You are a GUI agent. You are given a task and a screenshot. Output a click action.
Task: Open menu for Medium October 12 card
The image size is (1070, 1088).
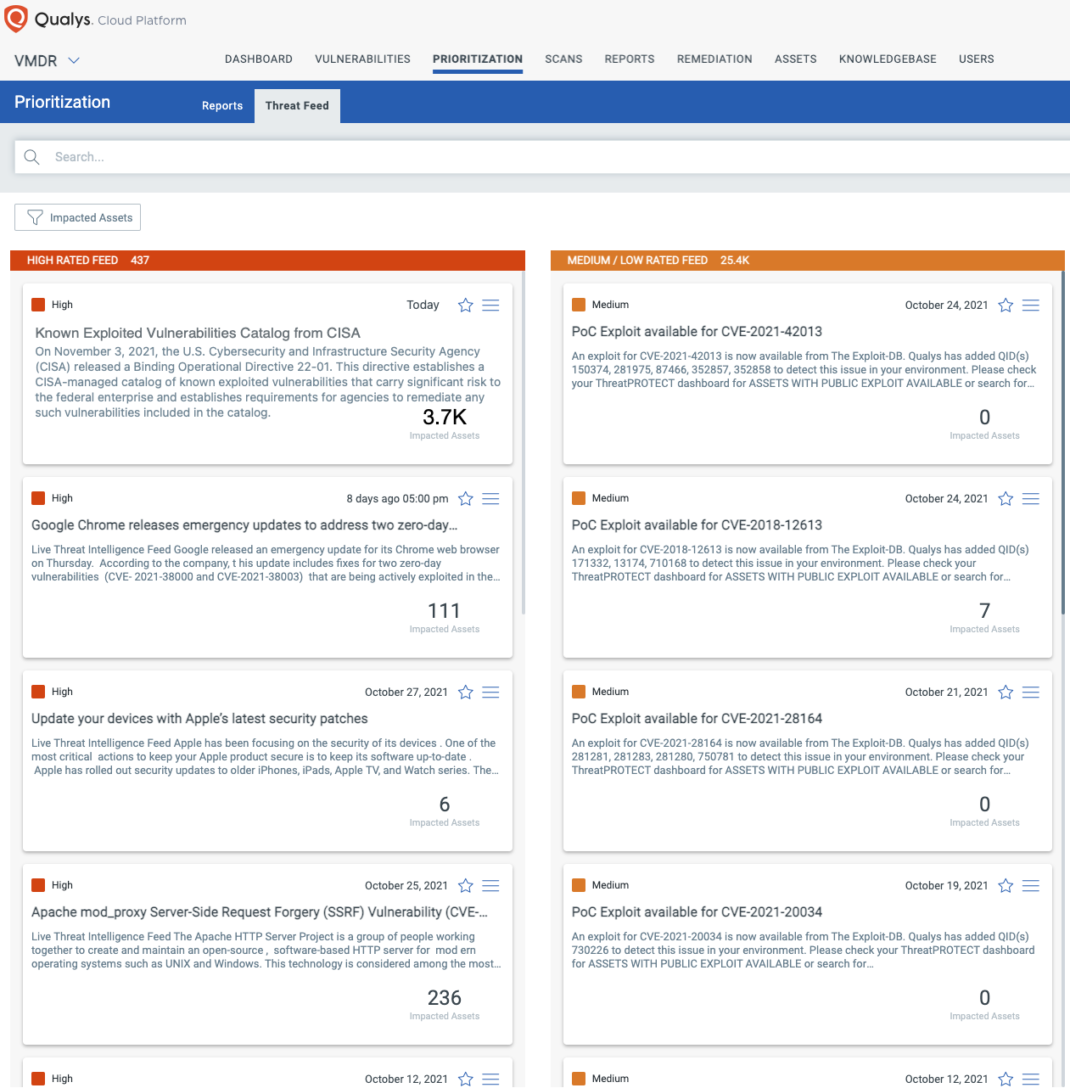[1030, 1079]
